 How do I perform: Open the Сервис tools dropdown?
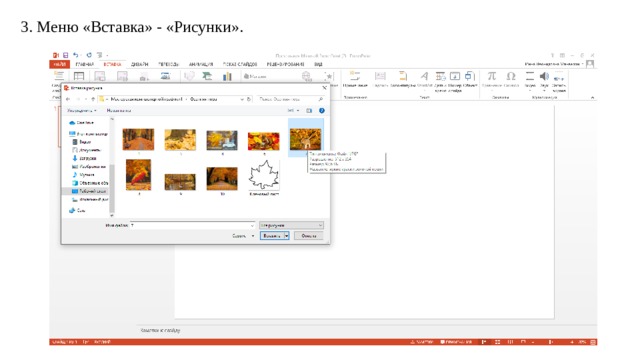point(243,236)
